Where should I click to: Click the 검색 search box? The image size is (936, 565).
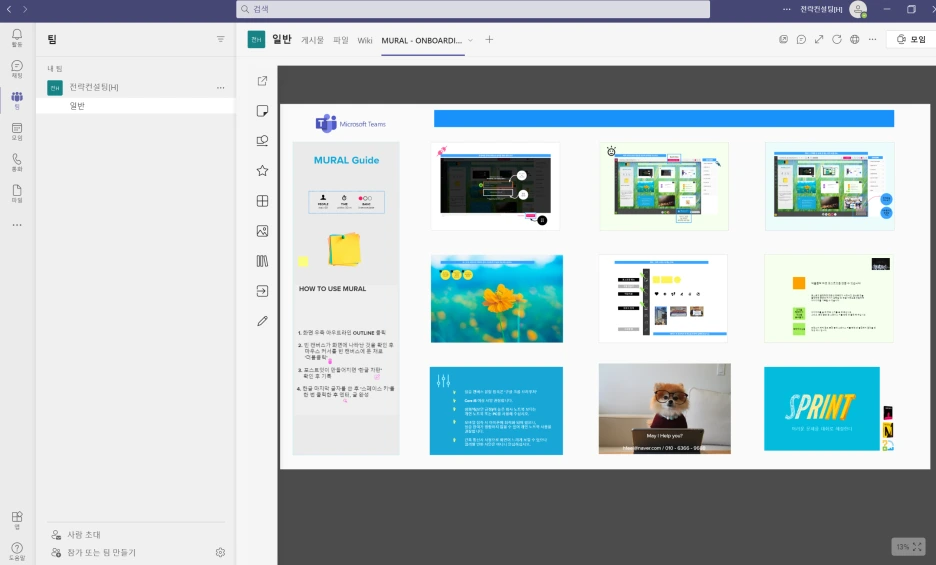pos(473,9)
